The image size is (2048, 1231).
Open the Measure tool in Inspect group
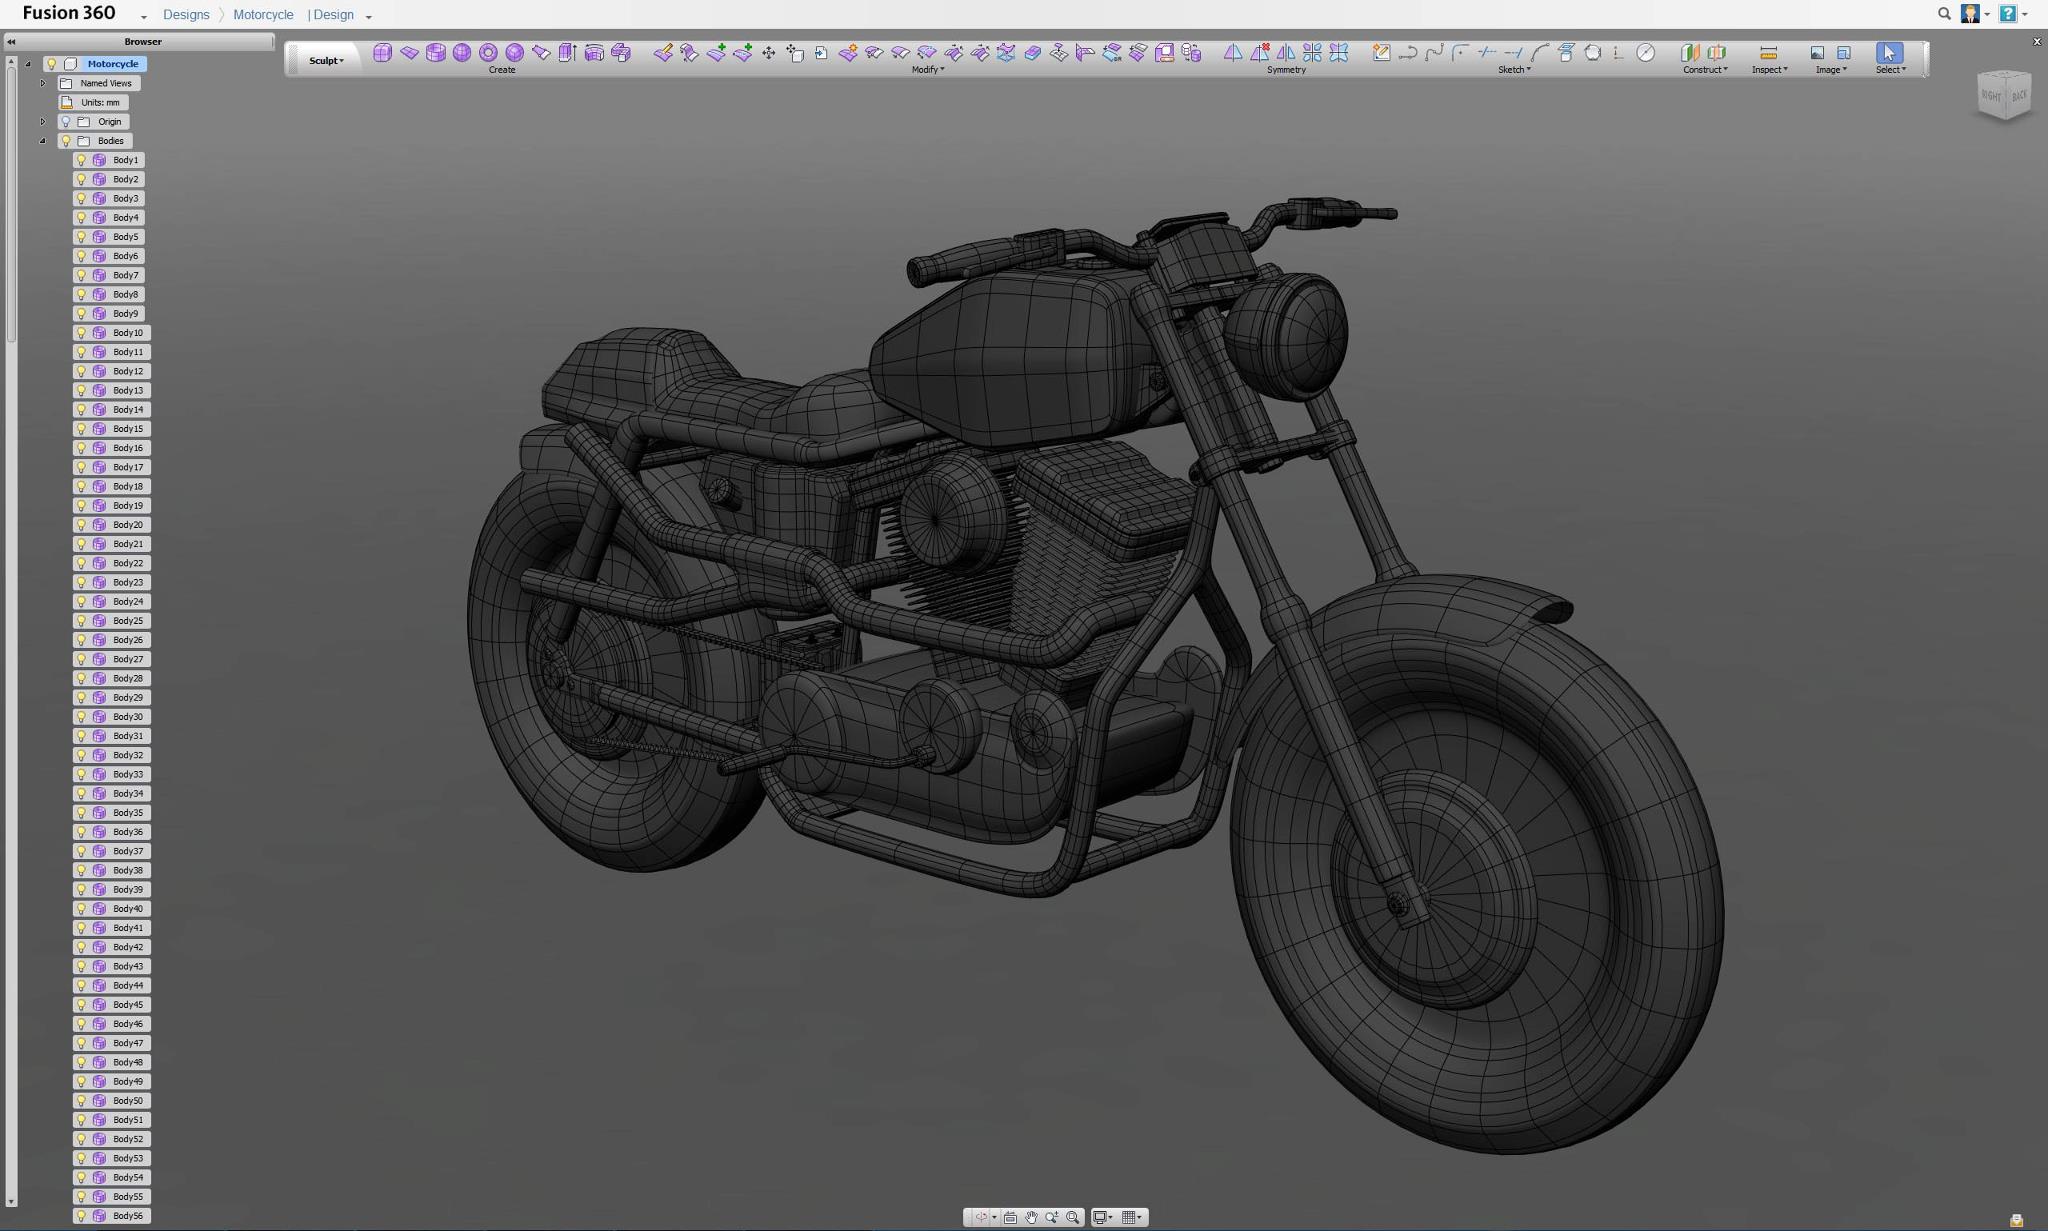coord(1770,52)
